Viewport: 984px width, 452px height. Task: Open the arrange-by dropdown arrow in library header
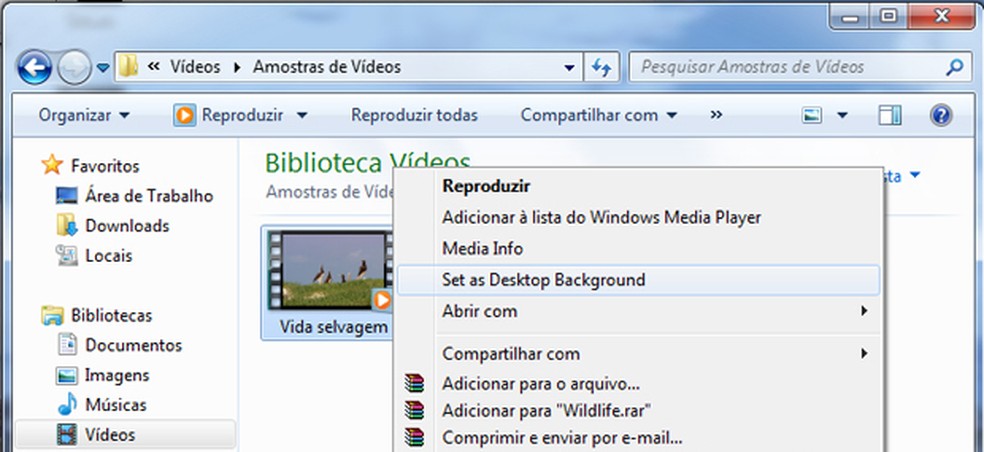coord(915,175)
